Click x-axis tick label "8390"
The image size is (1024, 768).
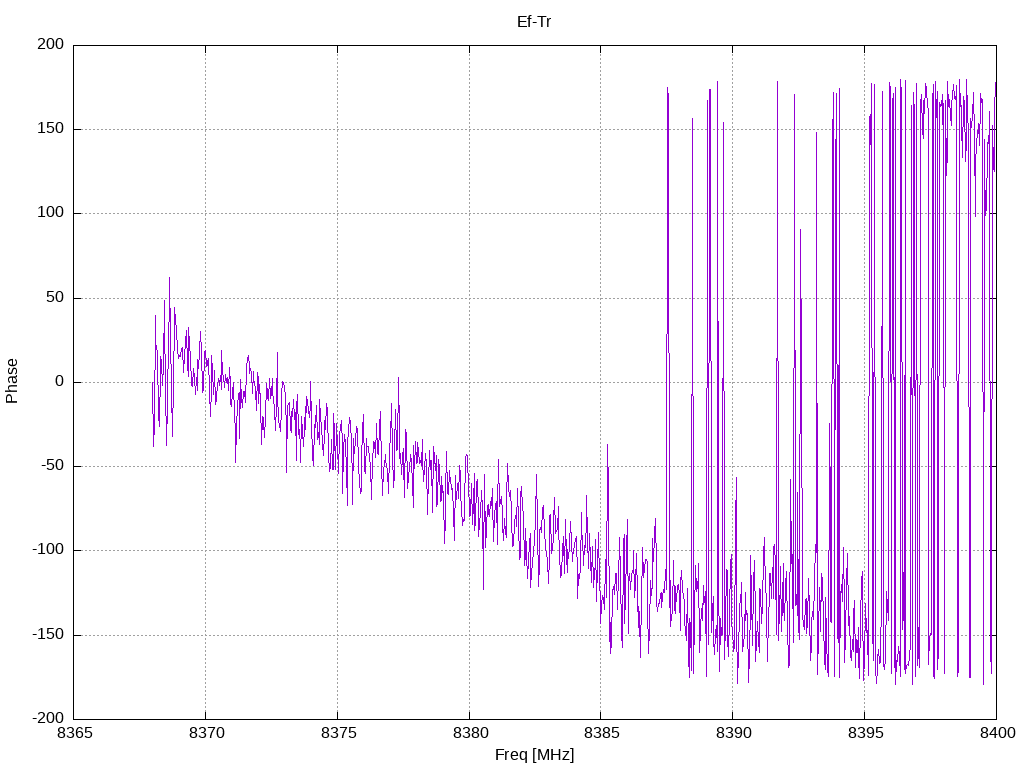tap(733, 733)
